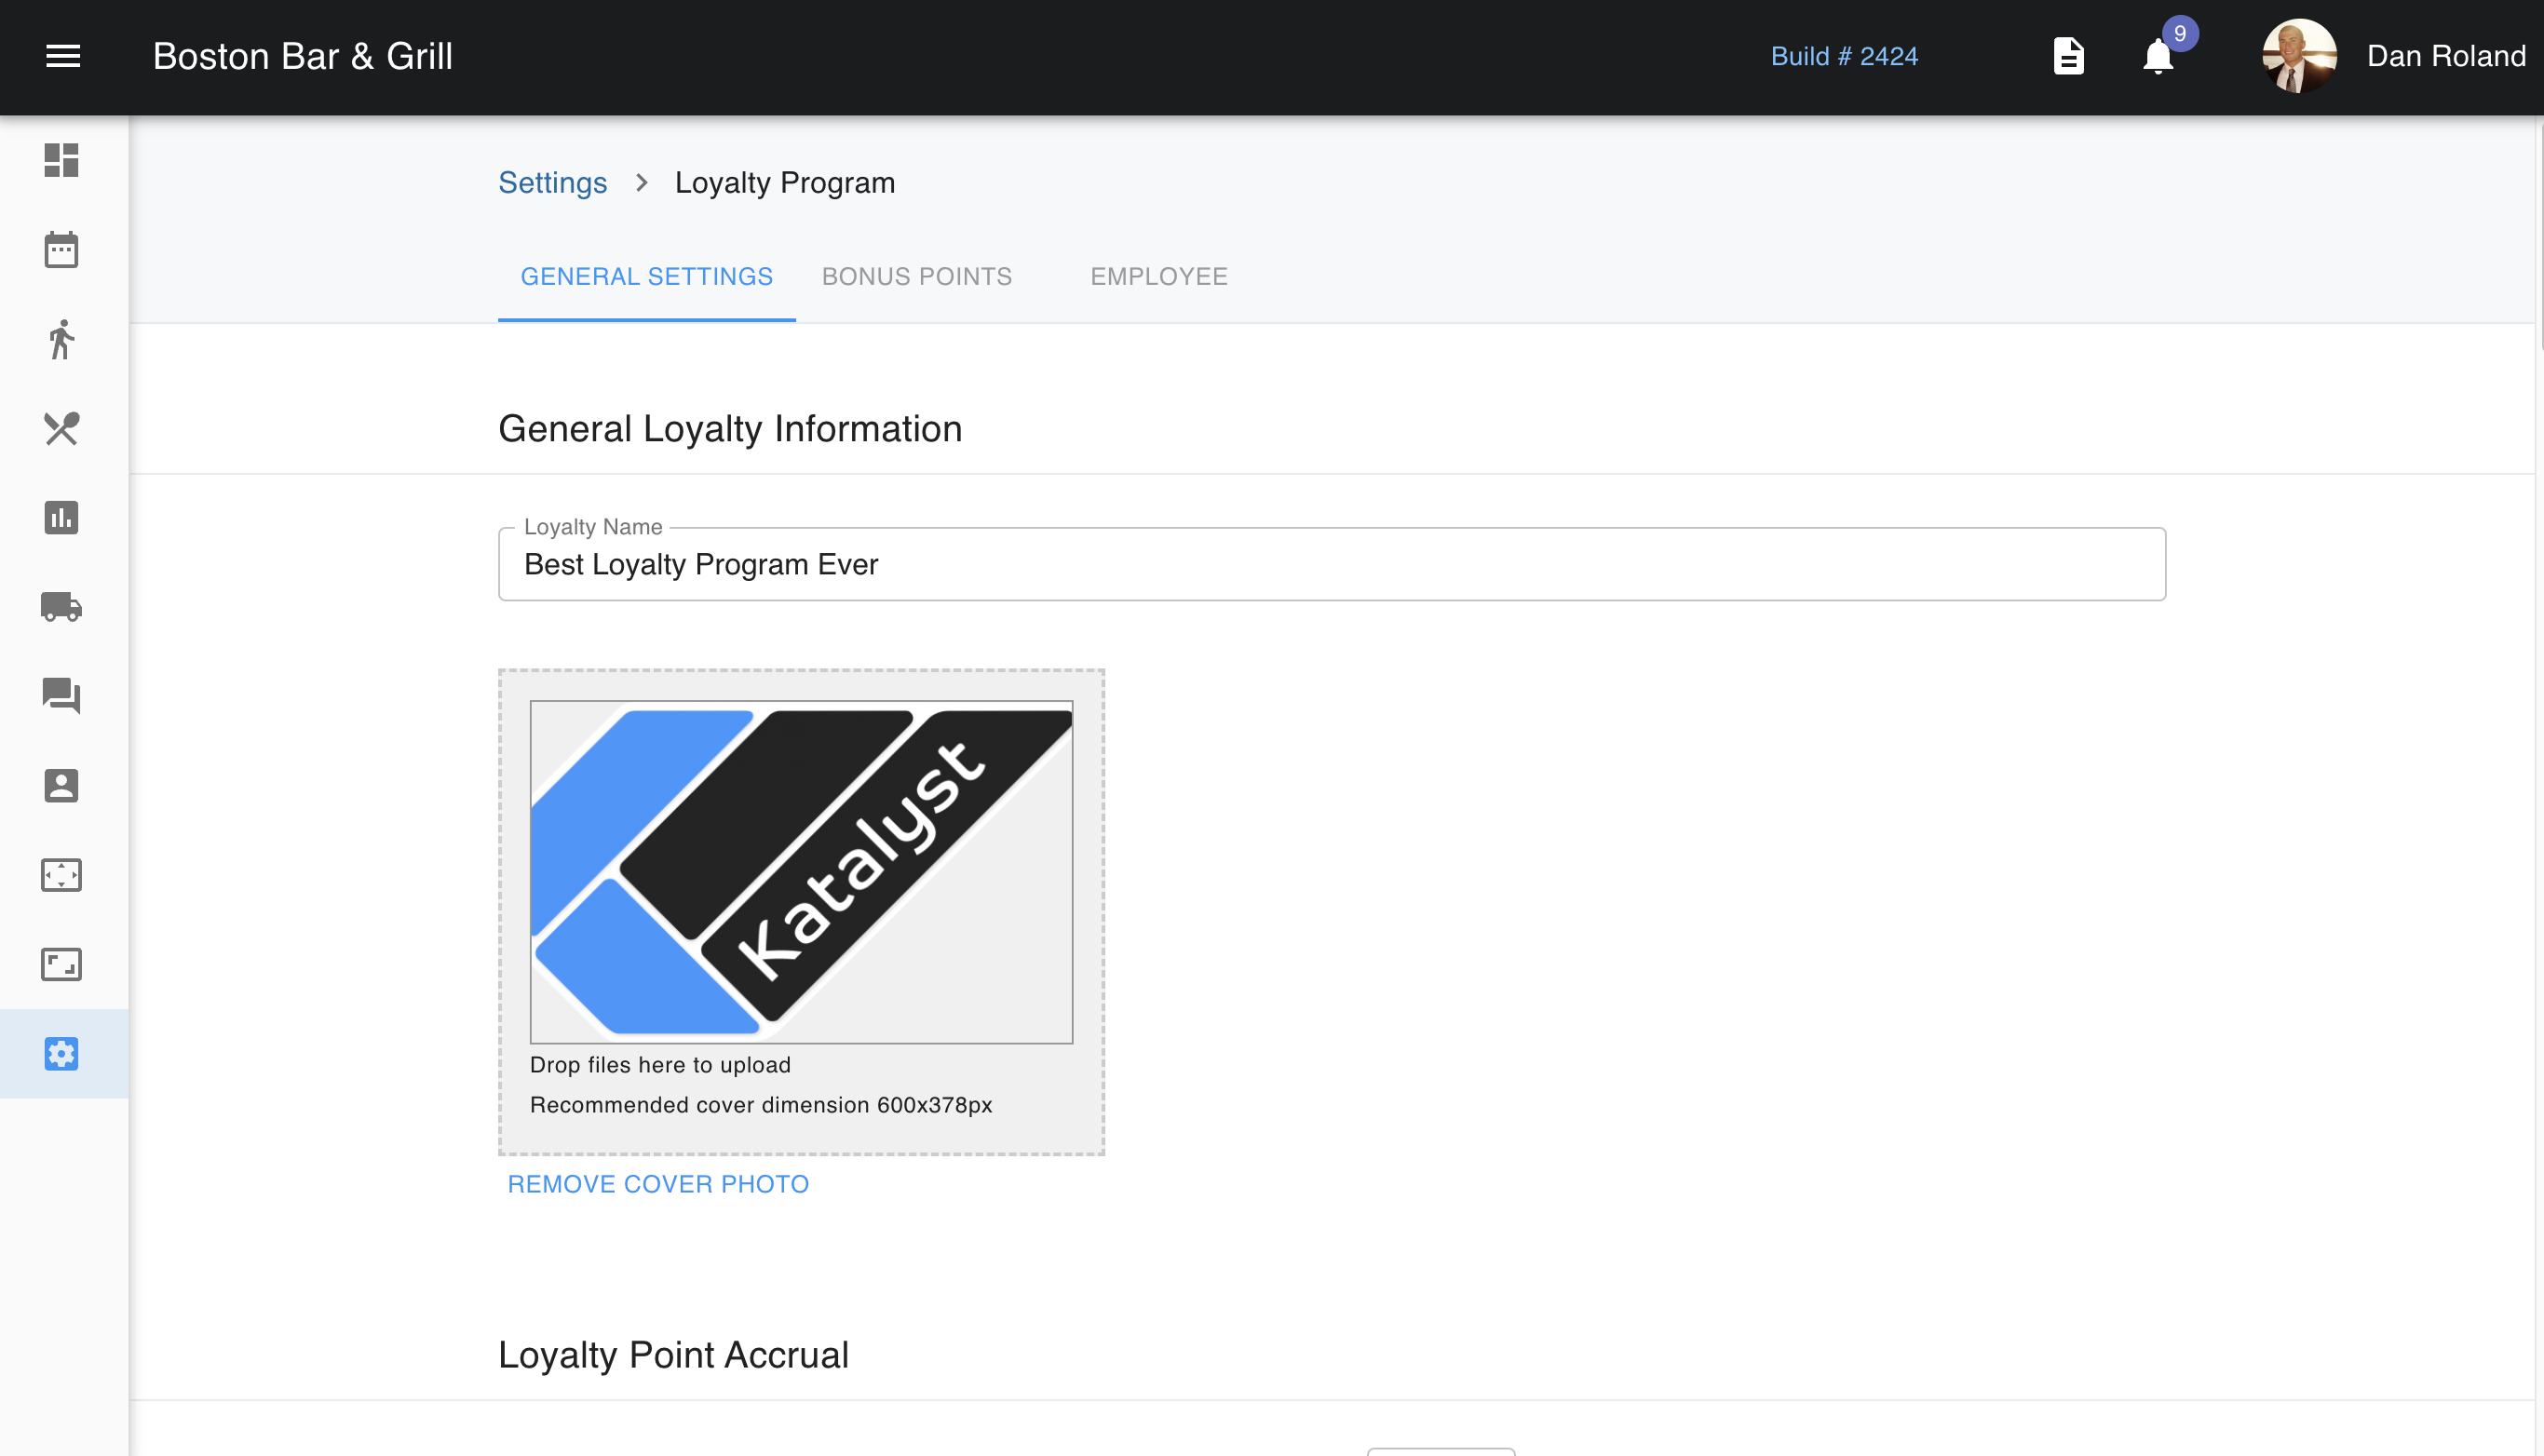Open the hamburger navigation menu

click(x=63, y=56)
